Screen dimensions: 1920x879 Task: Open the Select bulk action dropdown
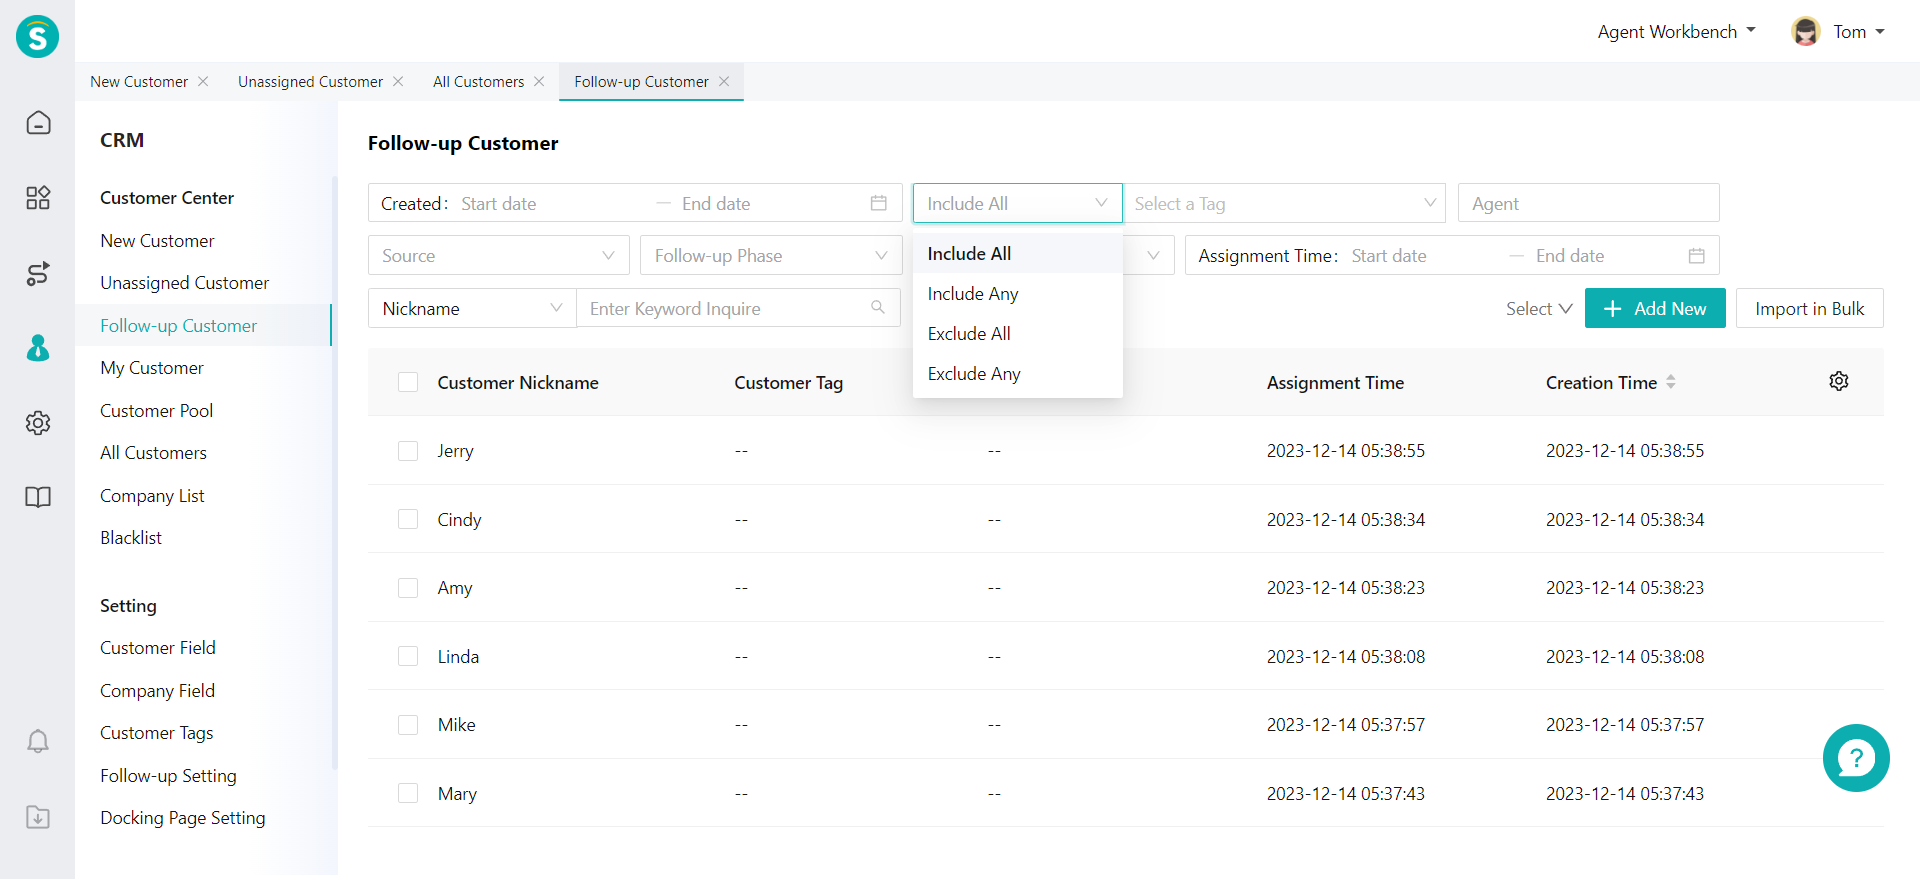1539,309
